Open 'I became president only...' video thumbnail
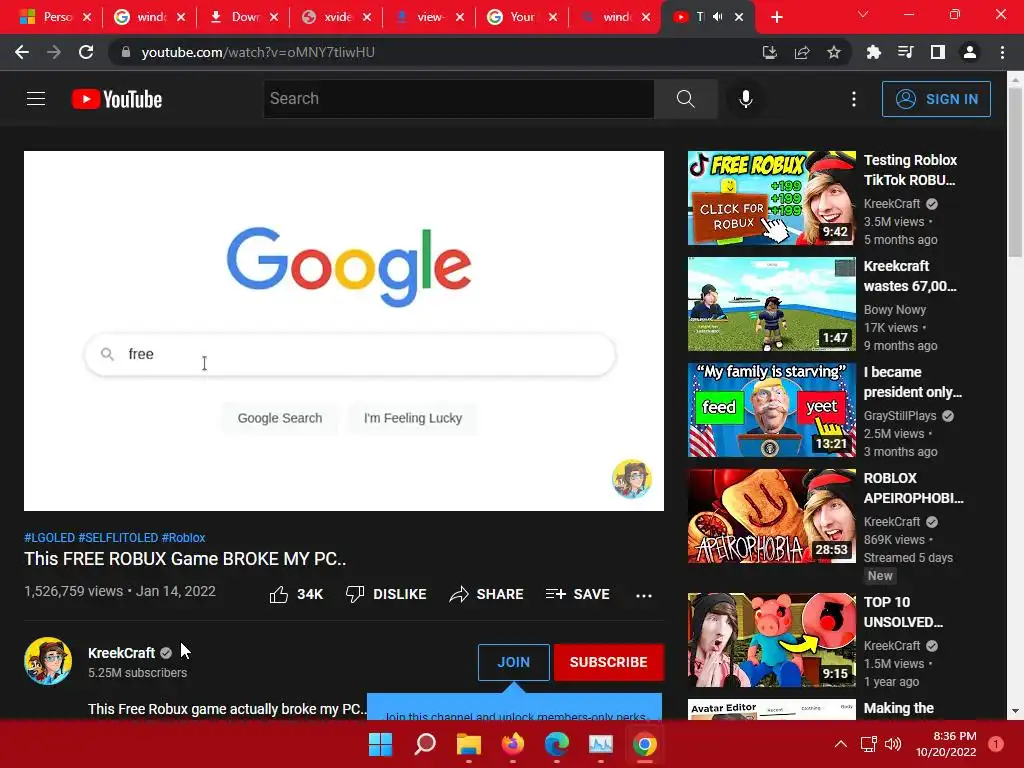Viewport: 1024px width, 768px height. pyautogui.click(x=771, y=410)
